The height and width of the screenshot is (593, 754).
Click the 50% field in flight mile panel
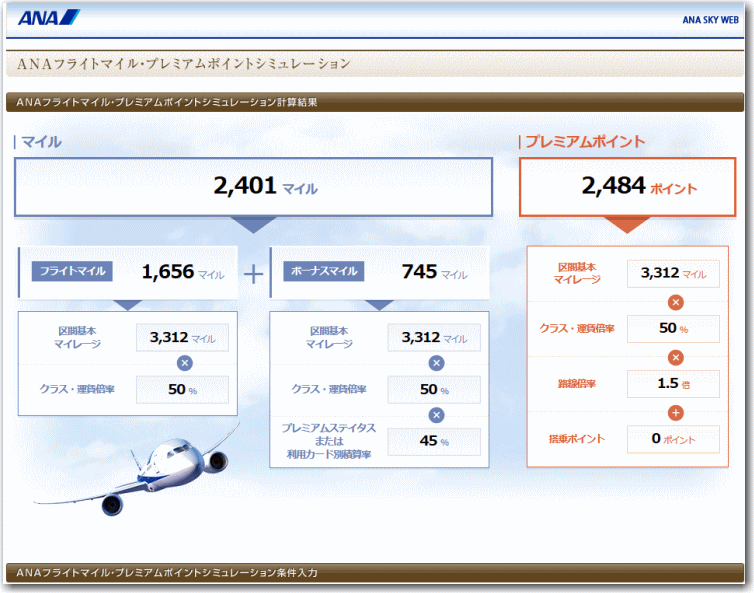tap(182, 390)
